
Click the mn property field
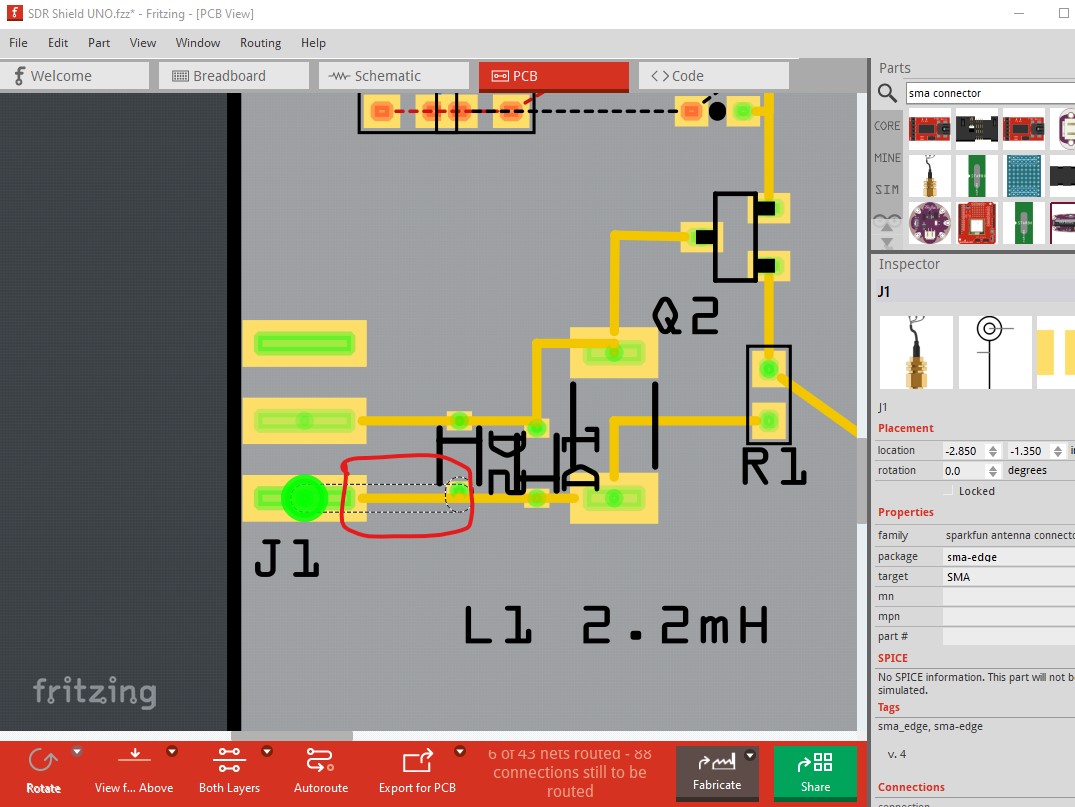click(1008, 597)
